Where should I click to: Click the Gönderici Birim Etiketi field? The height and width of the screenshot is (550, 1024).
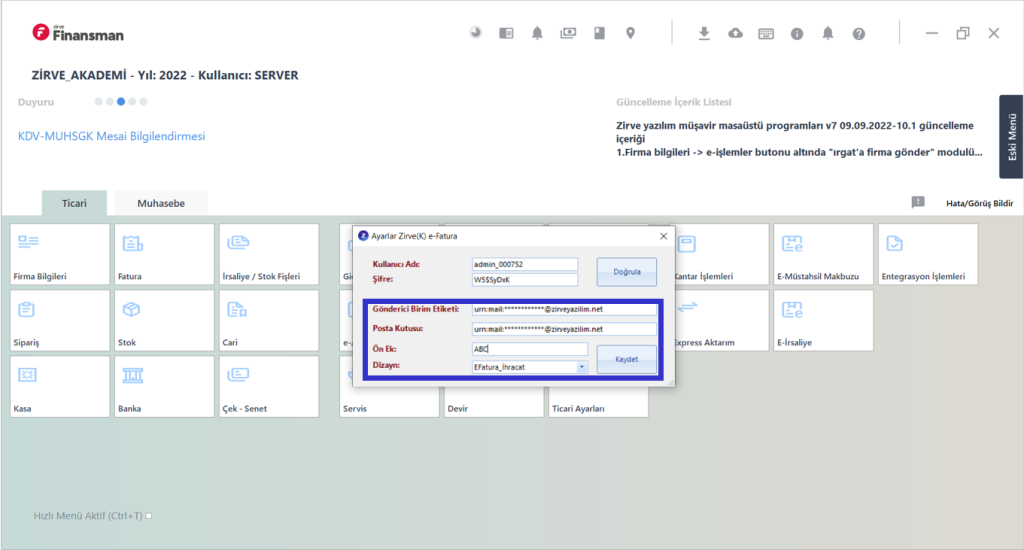pos(564,309)
